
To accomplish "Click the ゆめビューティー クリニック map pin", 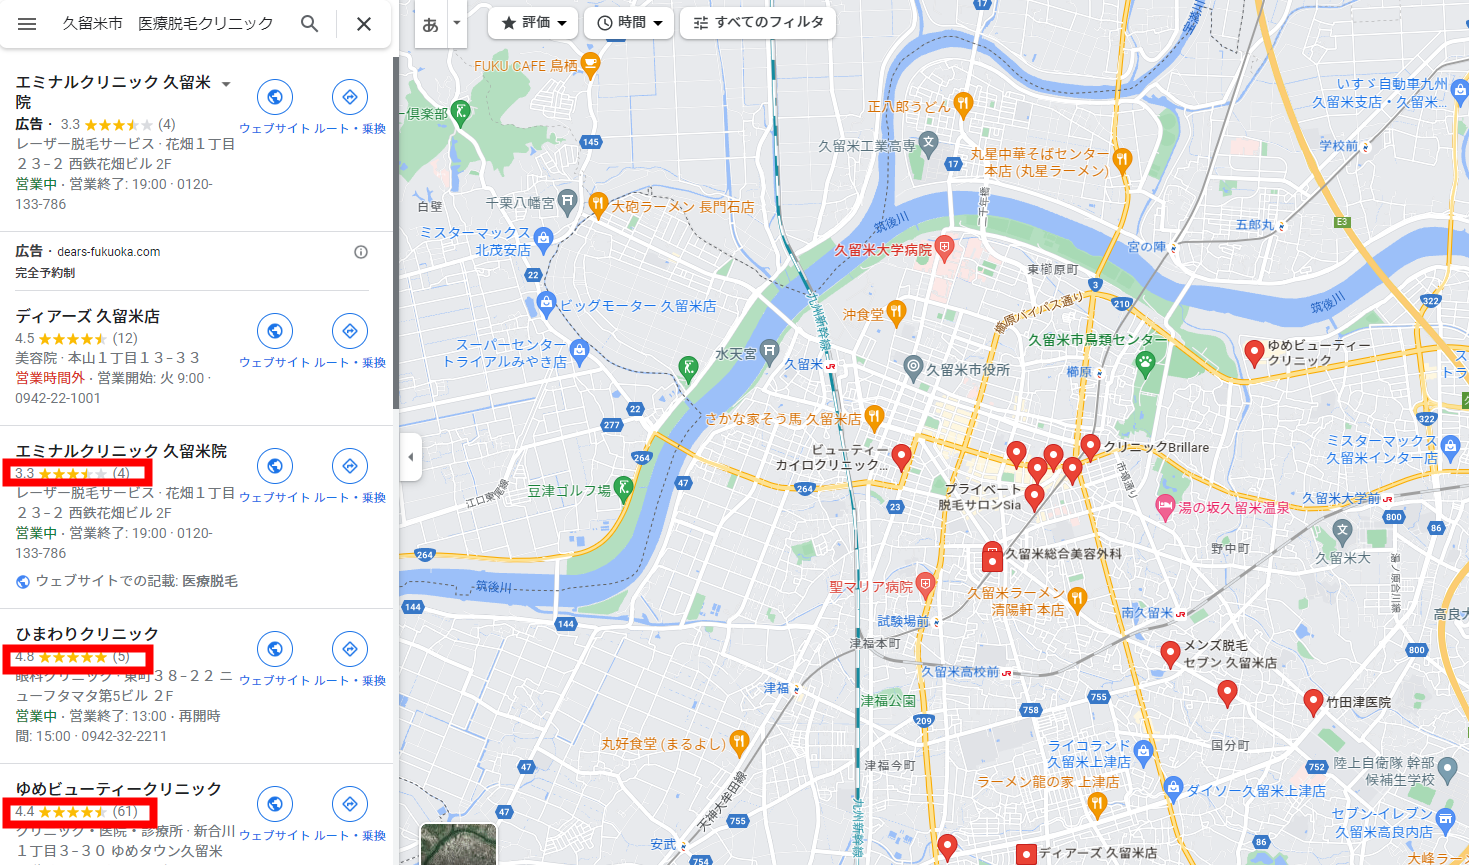I will coord(1254,352).
